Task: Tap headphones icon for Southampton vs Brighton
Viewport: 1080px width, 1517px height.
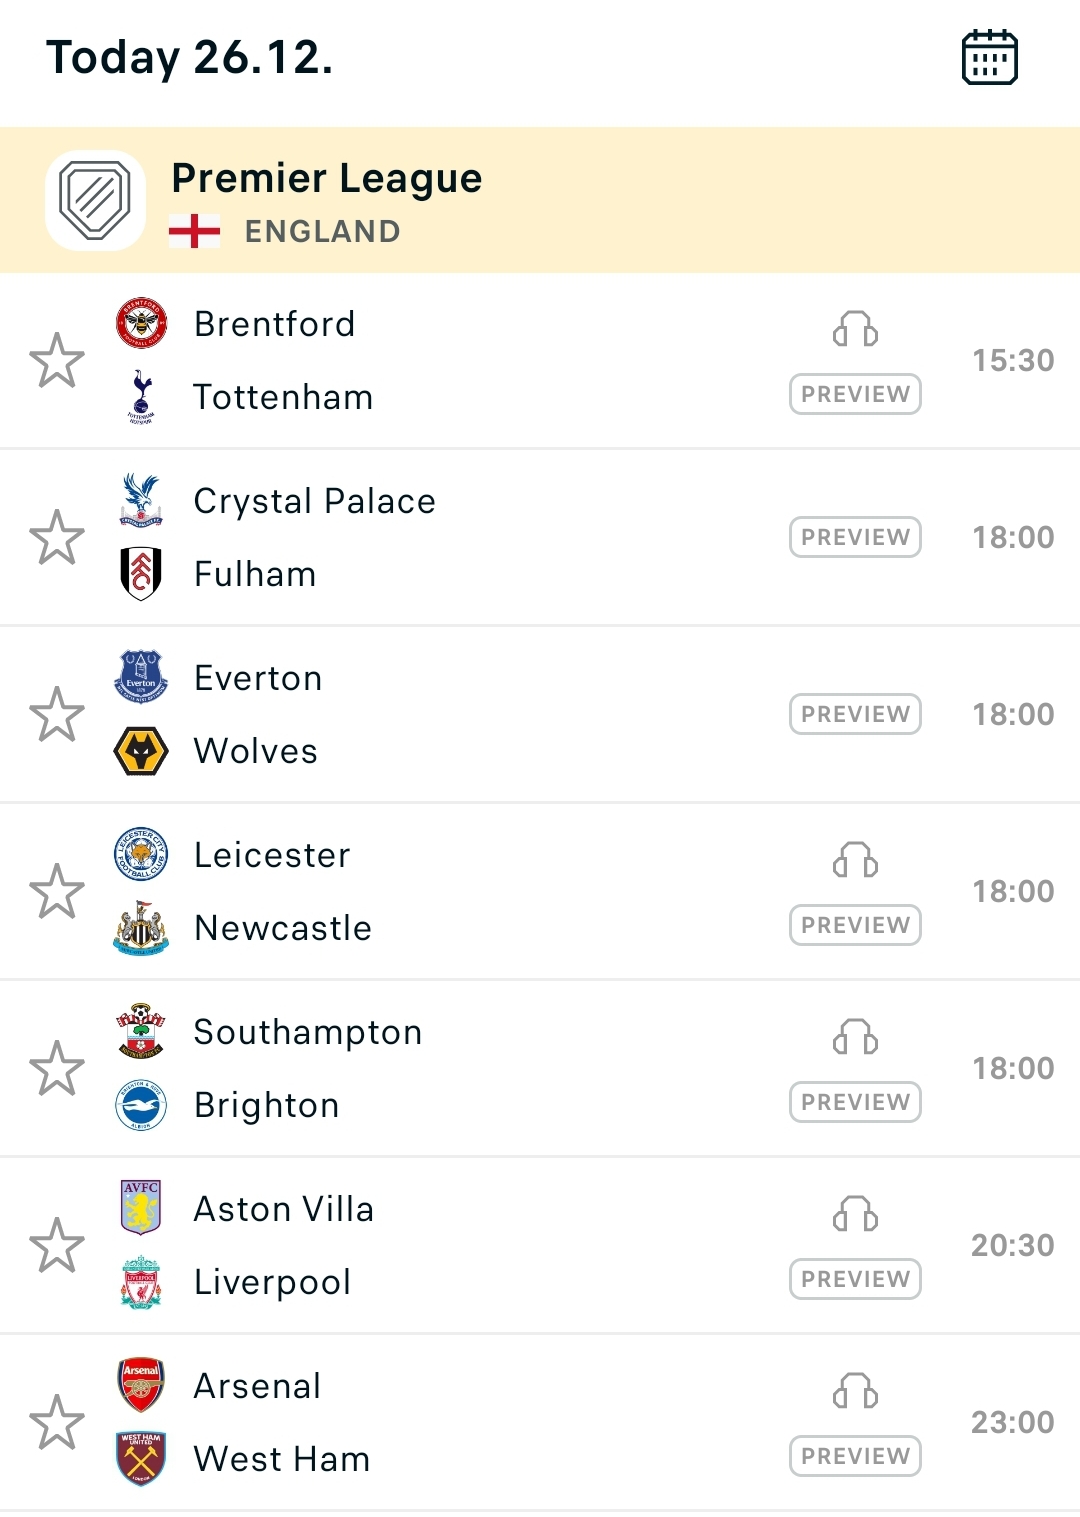Action: [x=855, y=1037]
